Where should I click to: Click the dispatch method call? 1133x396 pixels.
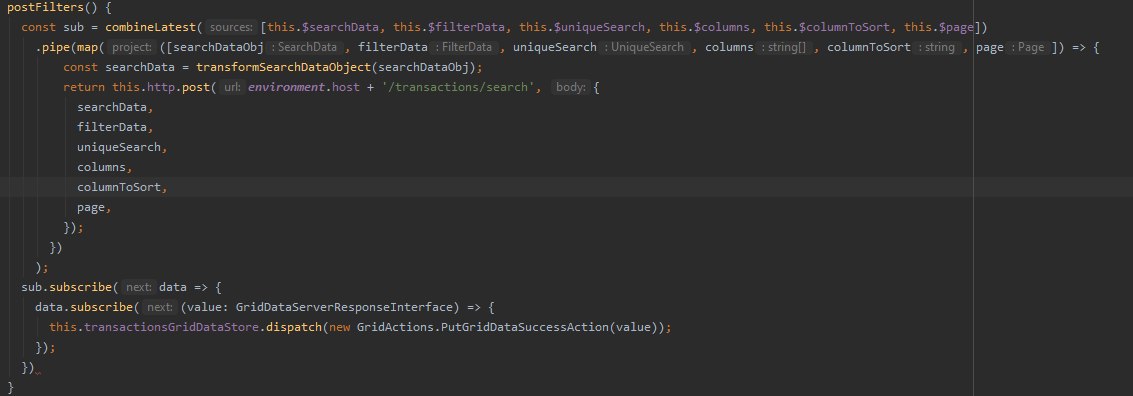pos(294,327)
